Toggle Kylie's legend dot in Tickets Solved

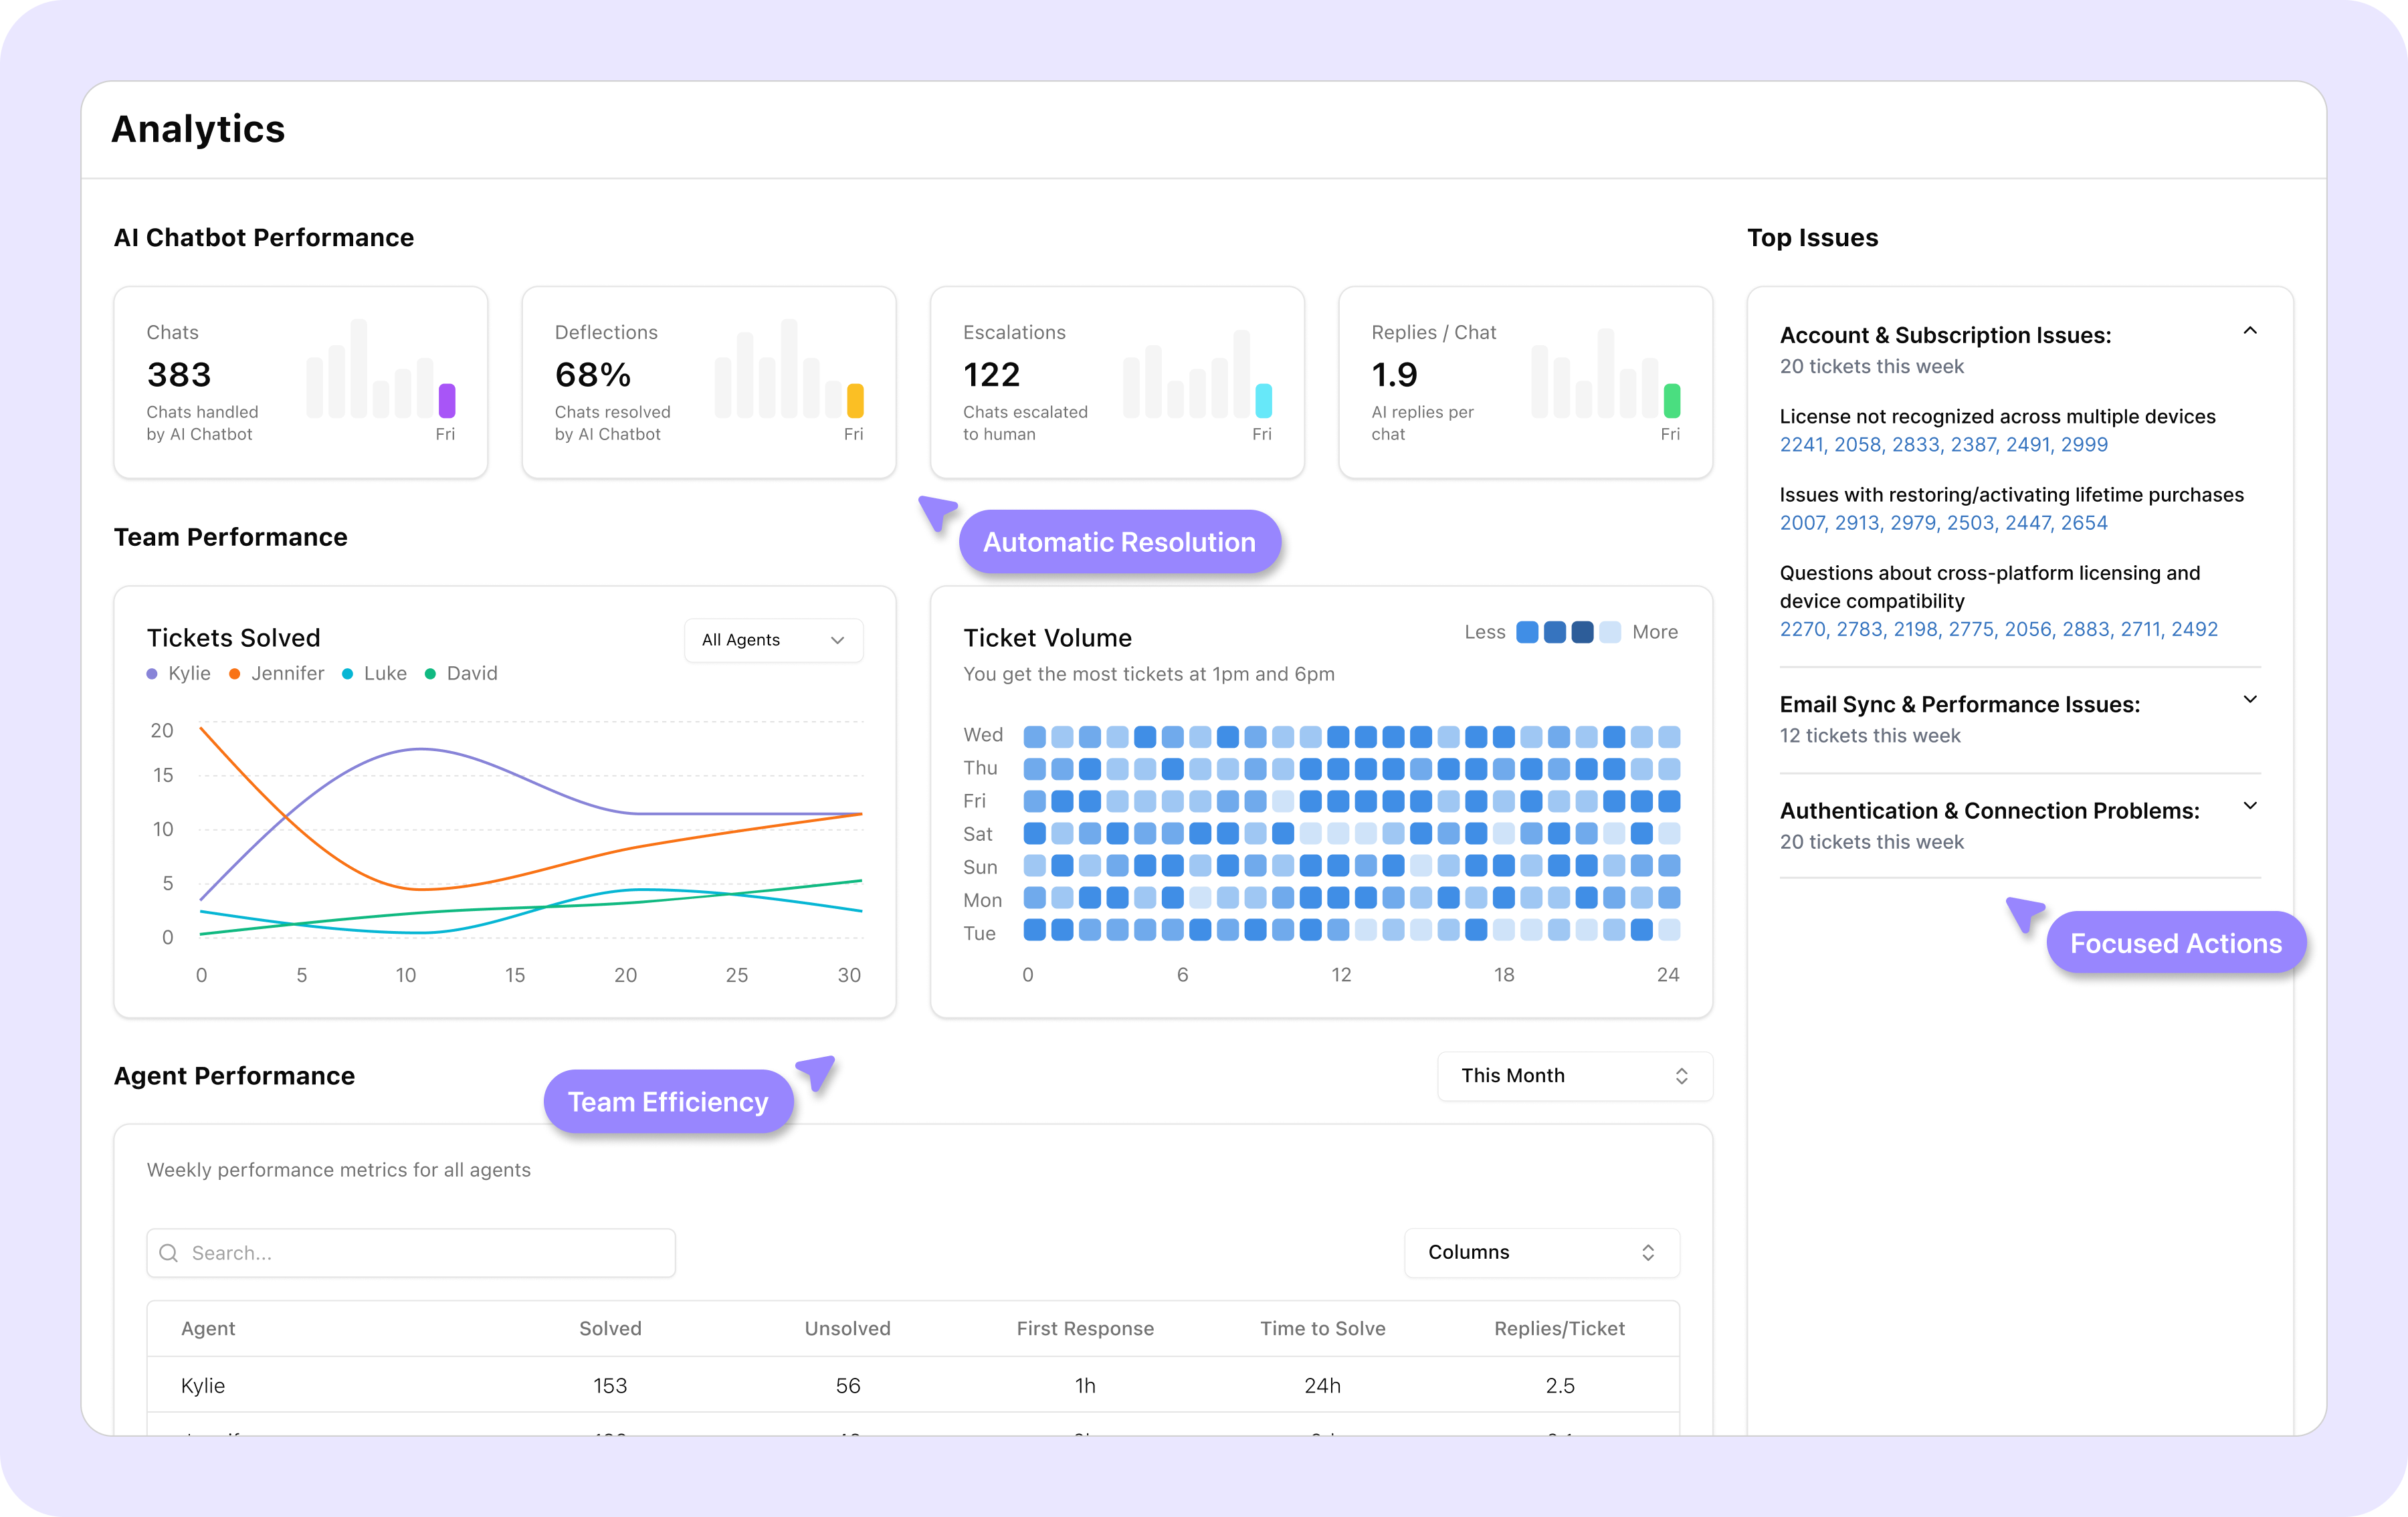point(152,673)
